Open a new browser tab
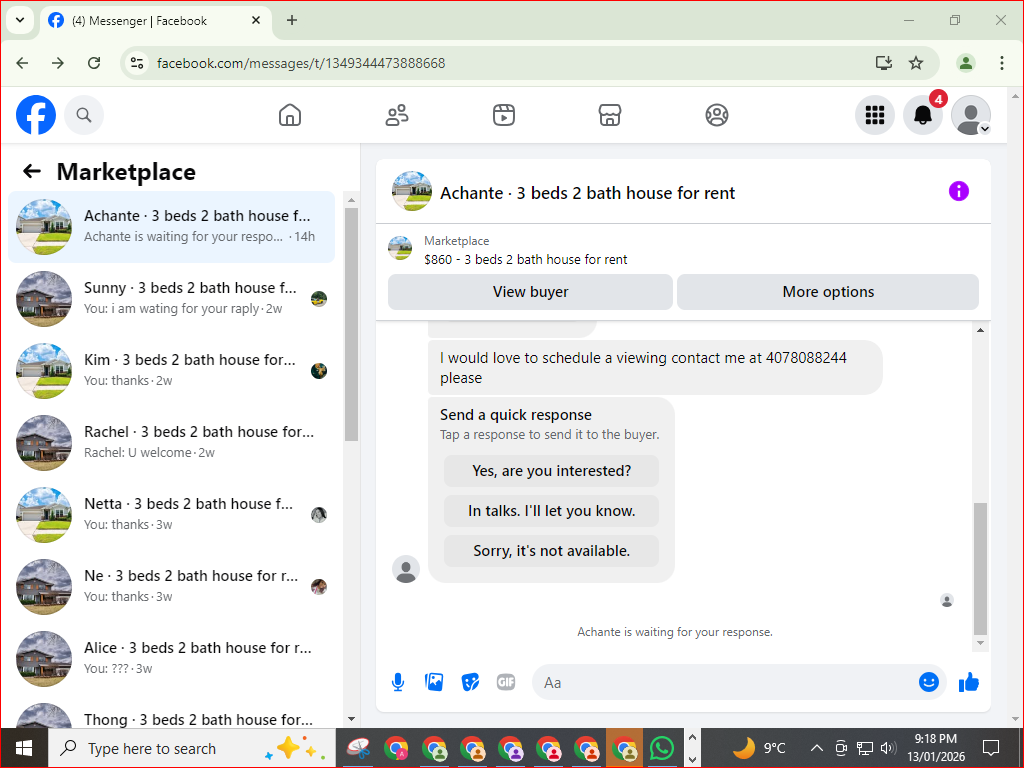This screenshot has width=1024, height=768. coord(292,21)
